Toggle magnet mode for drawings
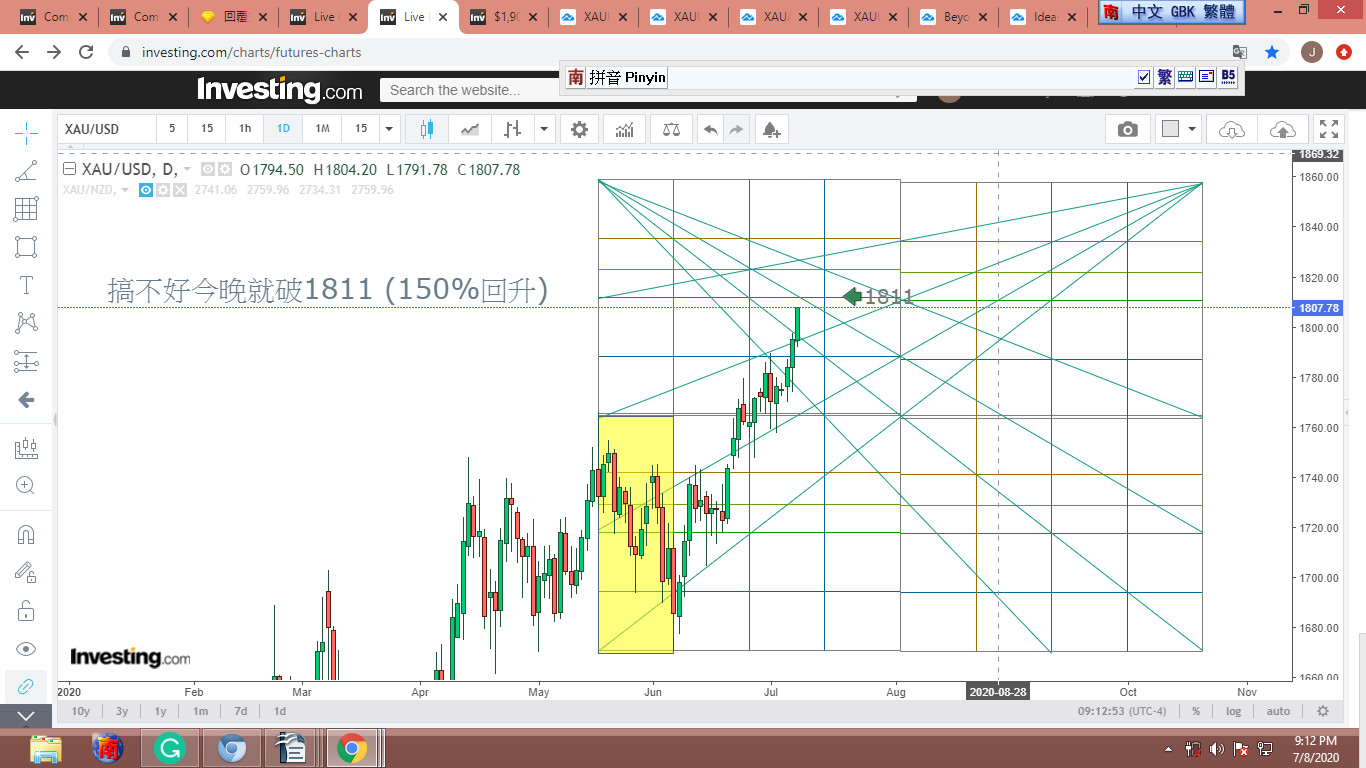1366x768 pixels. pyautogui.click(x=26, y=535)
